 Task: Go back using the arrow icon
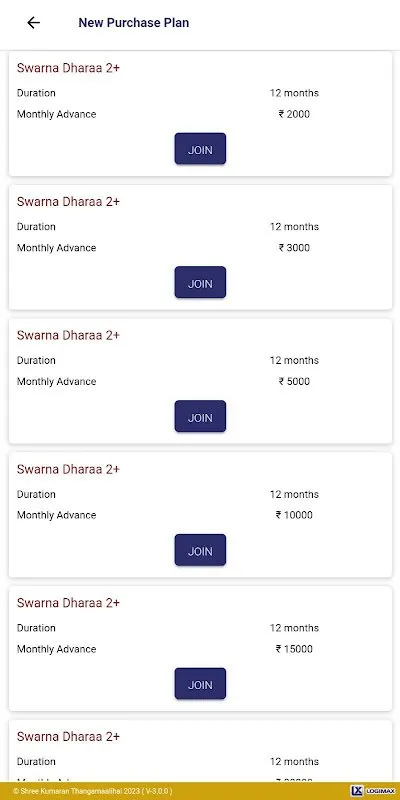tap(34, 22)
